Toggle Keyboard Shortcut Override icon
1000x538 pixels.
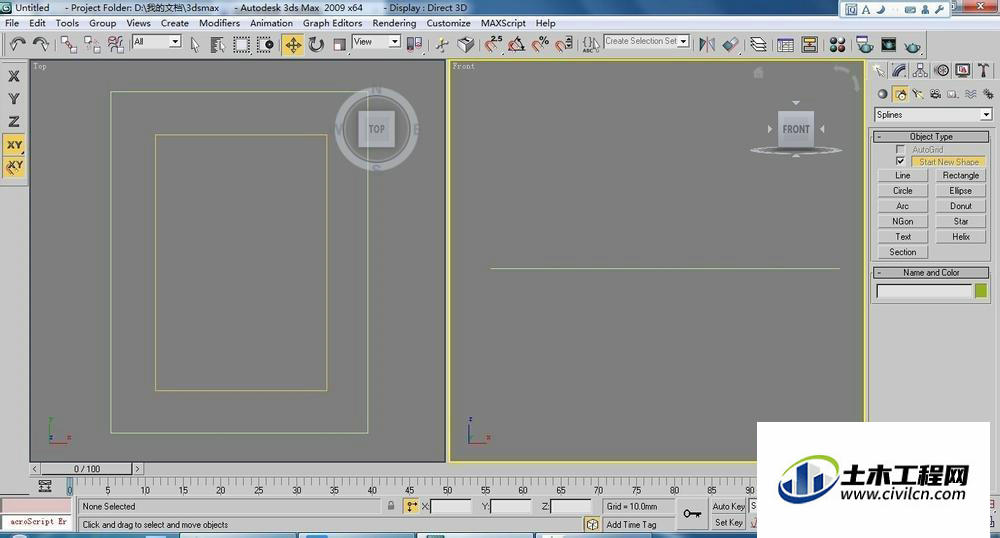pyautogui.click(x=466, y=44)
